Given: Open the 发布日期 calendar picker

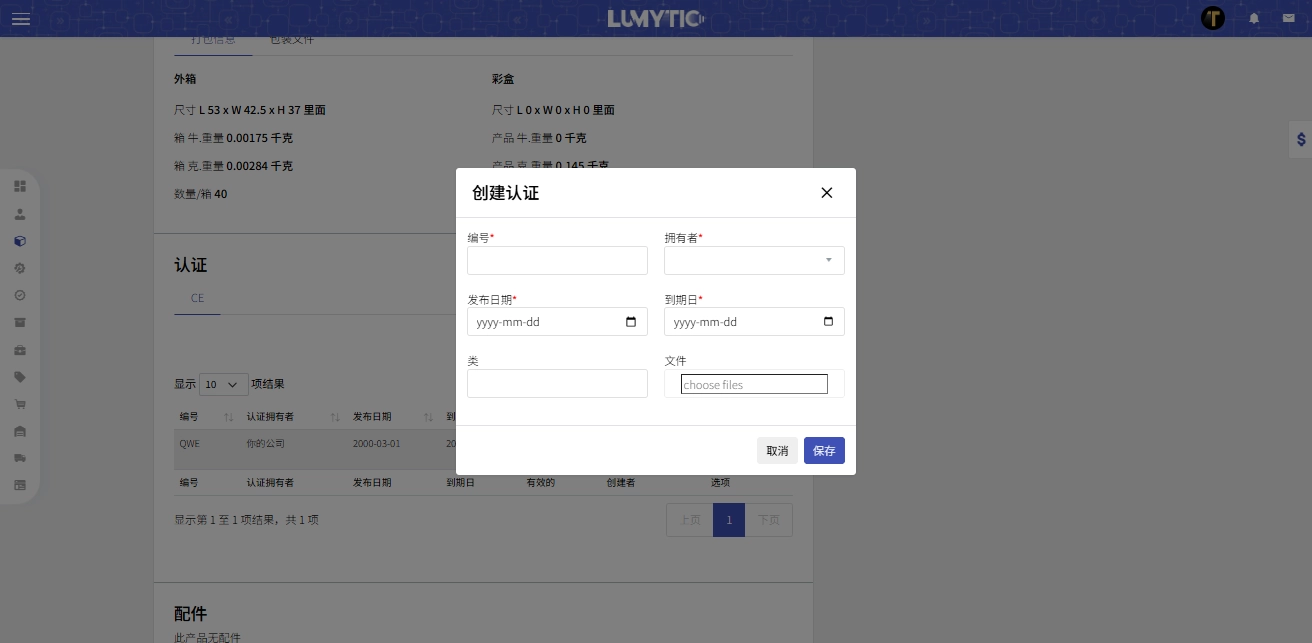Looking at the screenshot, I should [631, 321].
